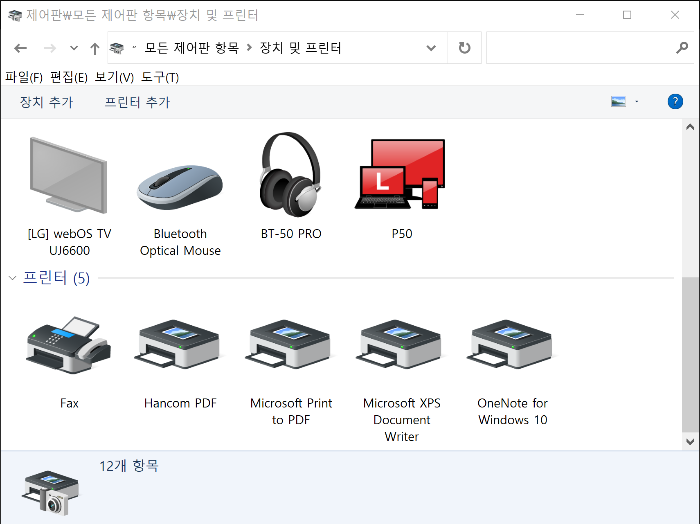Open the 보기(V) menu
Screen dimensions: 700x524
point(114,77)
